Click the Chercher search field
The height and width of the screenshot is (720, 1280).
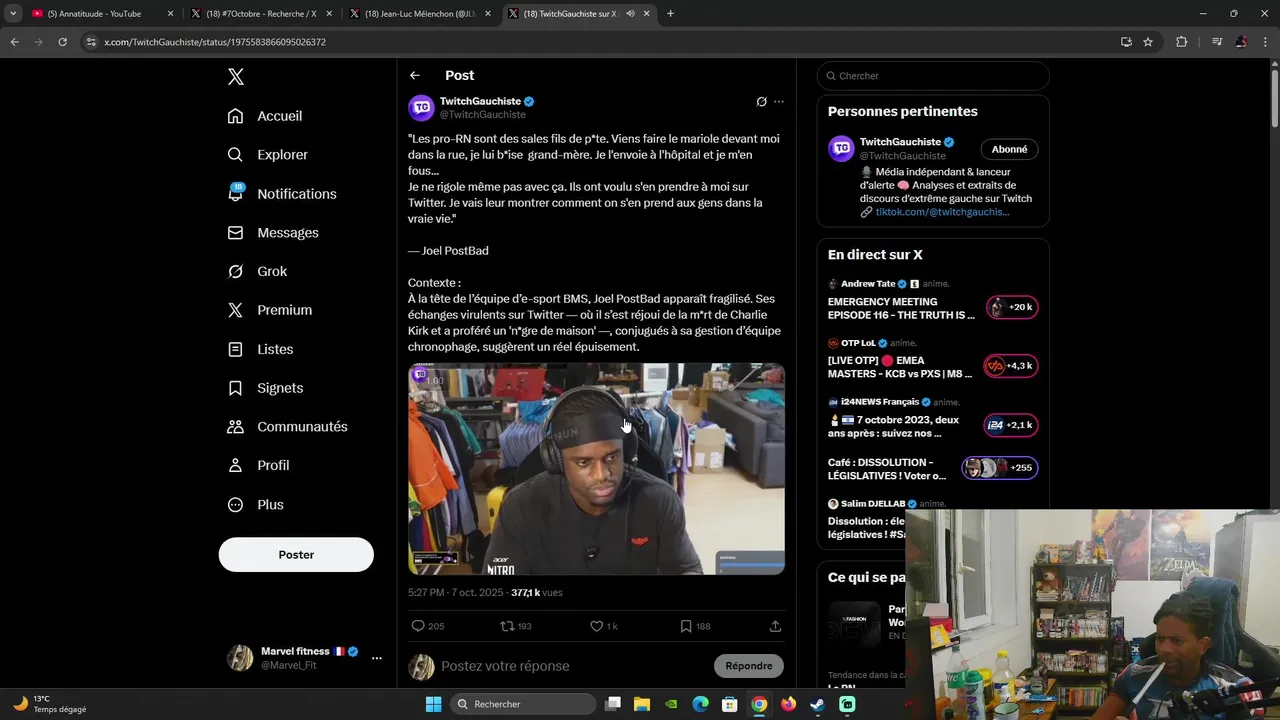(x=933, y=76)
